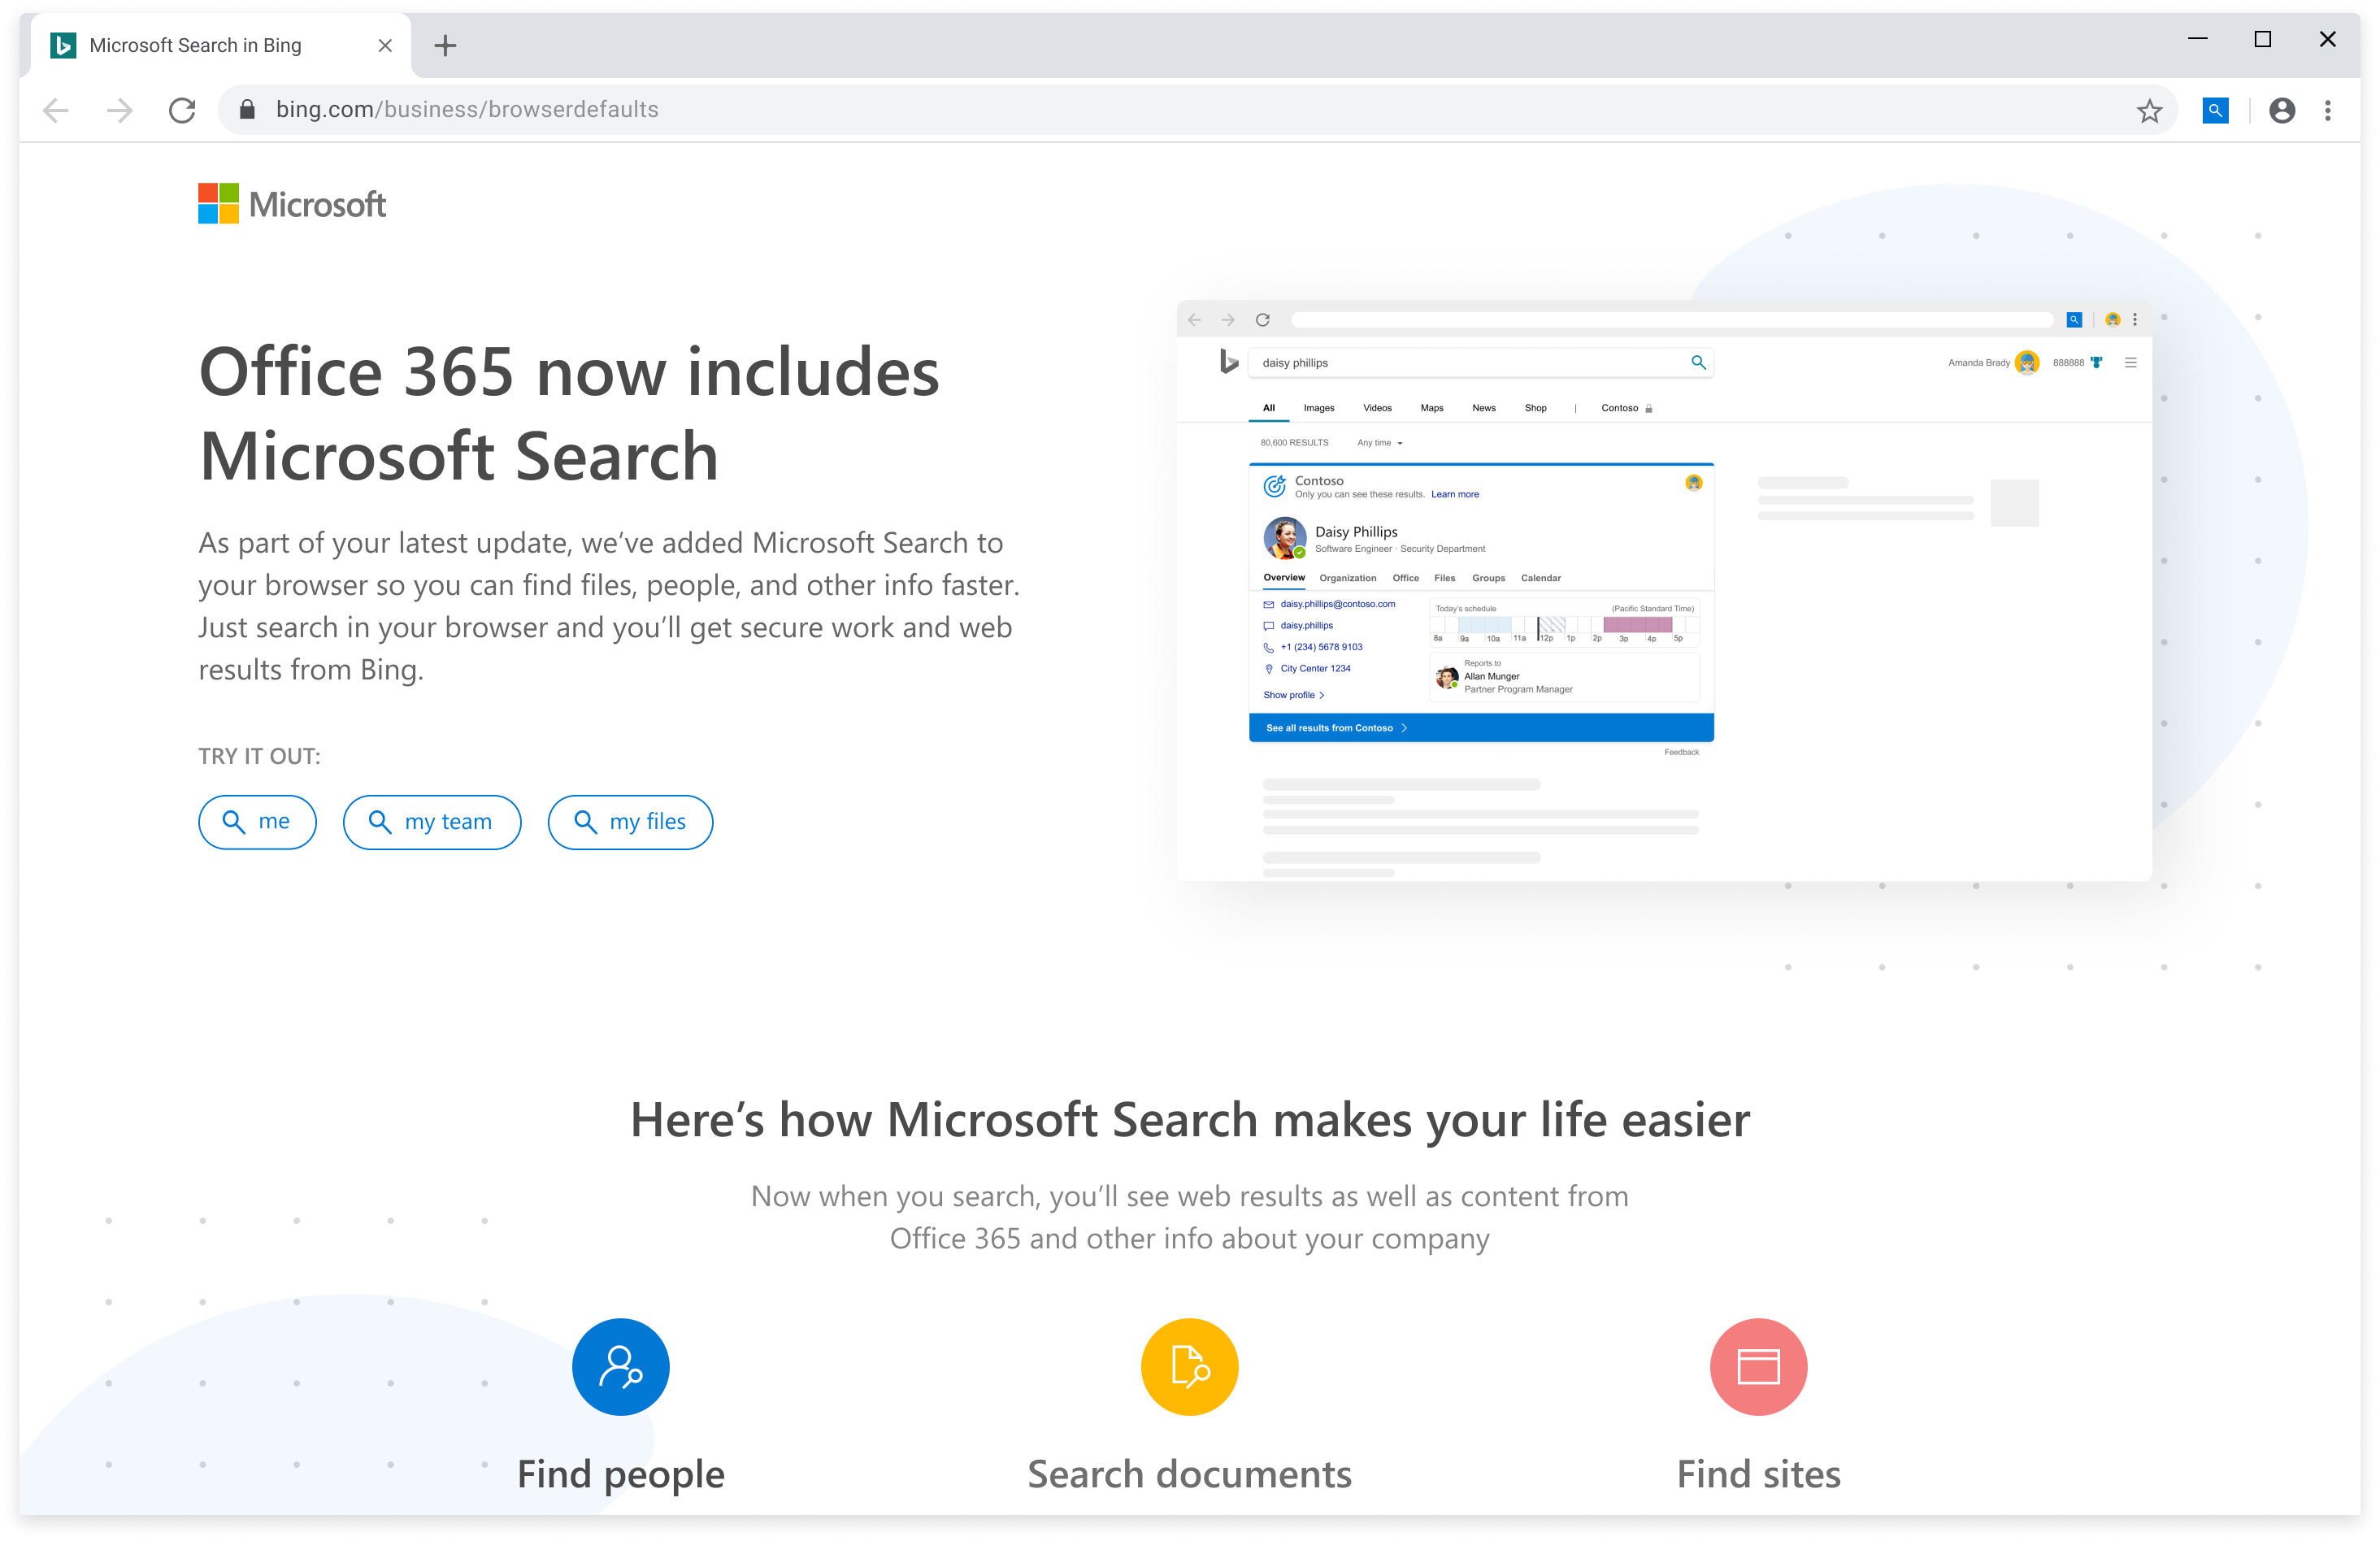Click the rewards trophy icon beside 888888
This screenshot has height=1541, width=2380.
pyautogui.click(x=2097, y=363)
